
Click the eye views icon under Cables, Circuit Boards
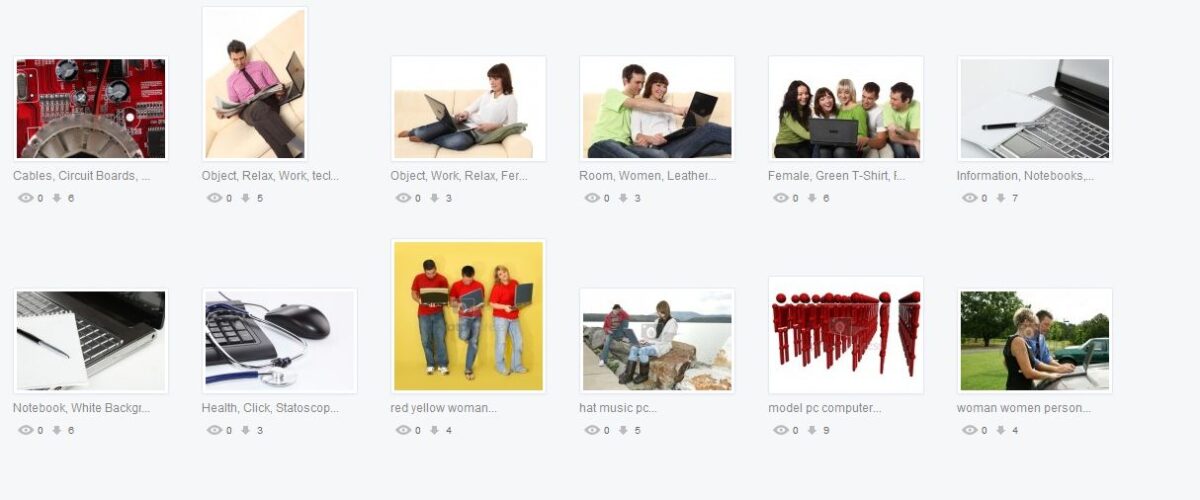(26, 198)
